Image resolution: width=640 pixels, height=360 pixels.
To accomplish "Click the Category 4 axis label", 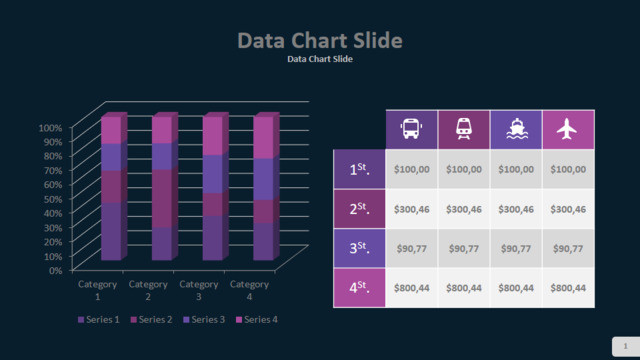I will [x=249, y=290].
